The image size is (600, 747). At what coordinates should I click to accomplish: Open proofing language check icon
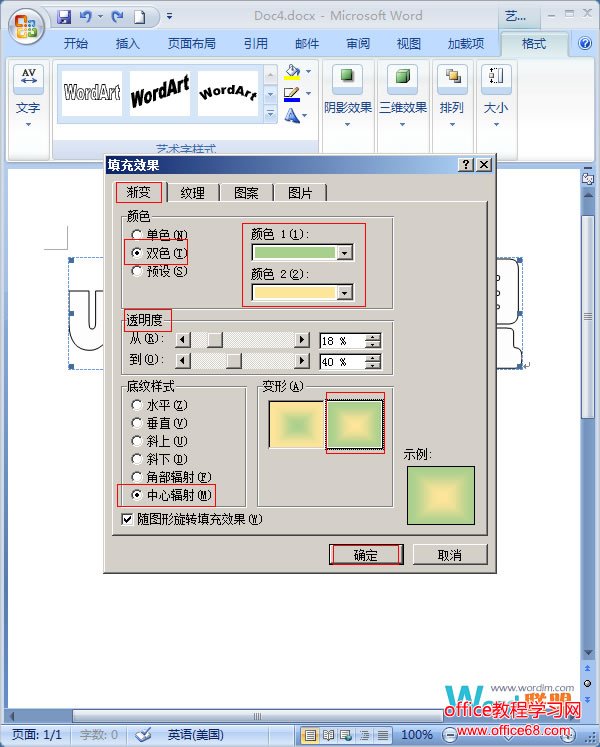(142, 735)
